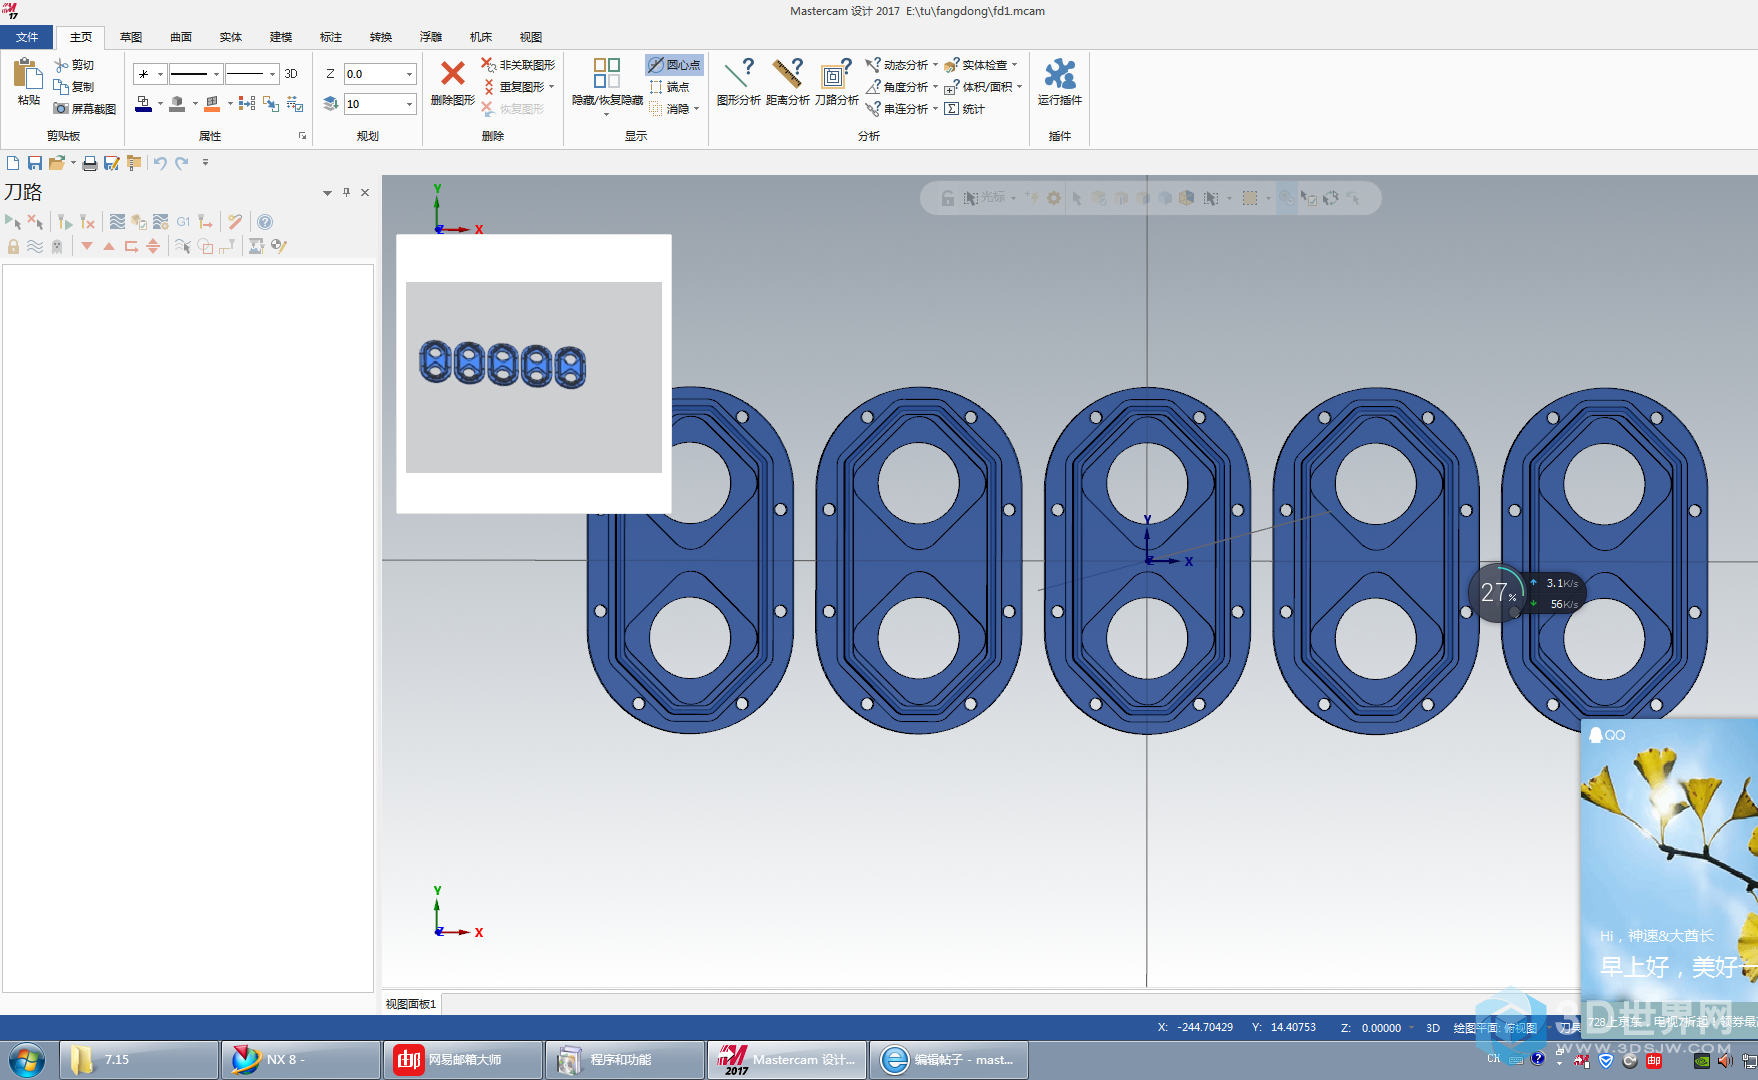Toggle the ghost display icon in 刀路 panel
1758x1080 pixels.
click(57, 246)
